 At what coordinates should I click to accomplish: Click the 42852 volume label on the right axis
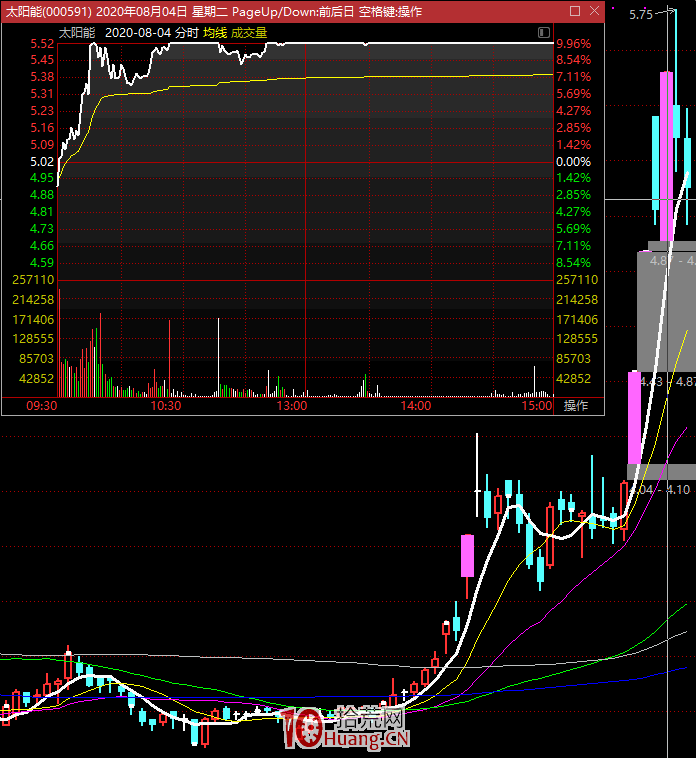coord(574,379)
